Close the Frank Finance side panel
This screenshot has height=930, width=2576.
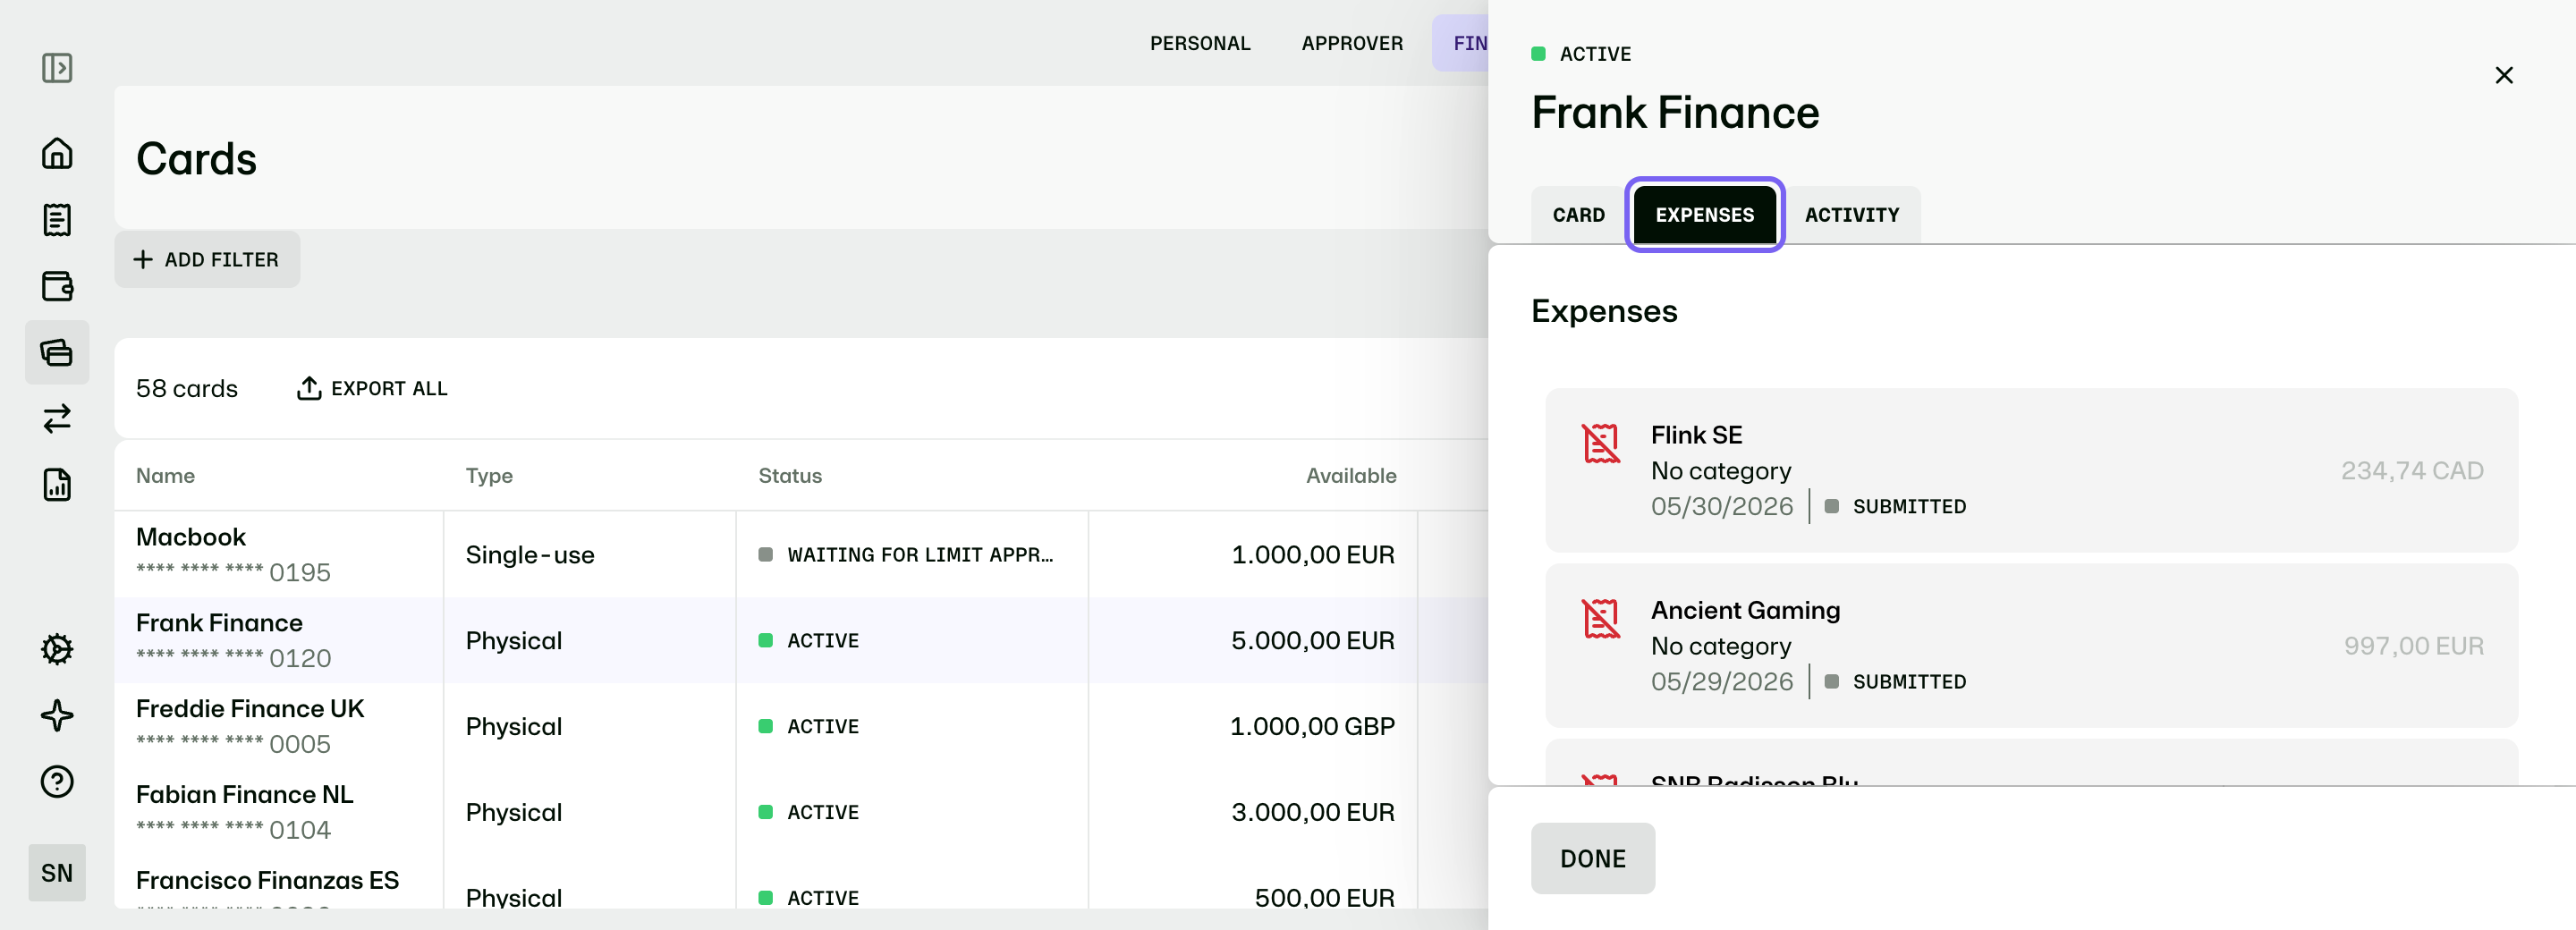pos(2503,75)
